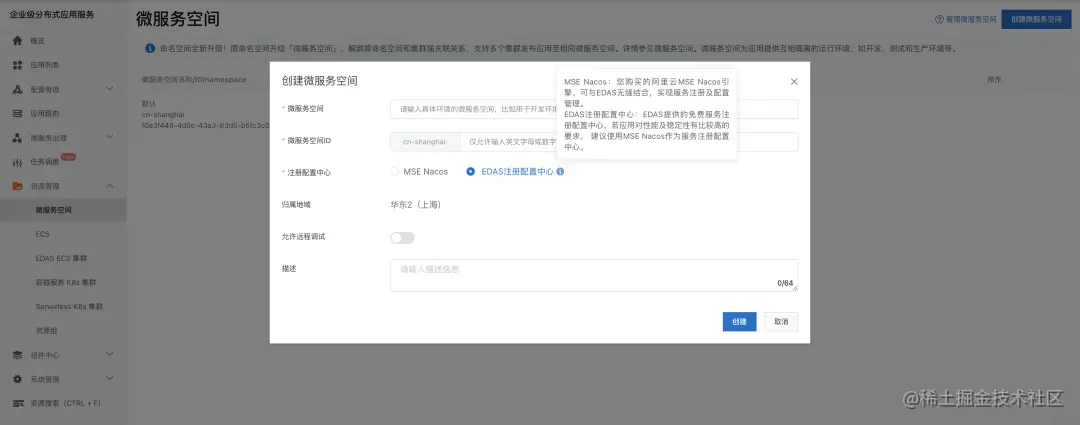Click the sliders icon beside 任务调度
The image size is (1080, 425).
[x=18, y=163]
